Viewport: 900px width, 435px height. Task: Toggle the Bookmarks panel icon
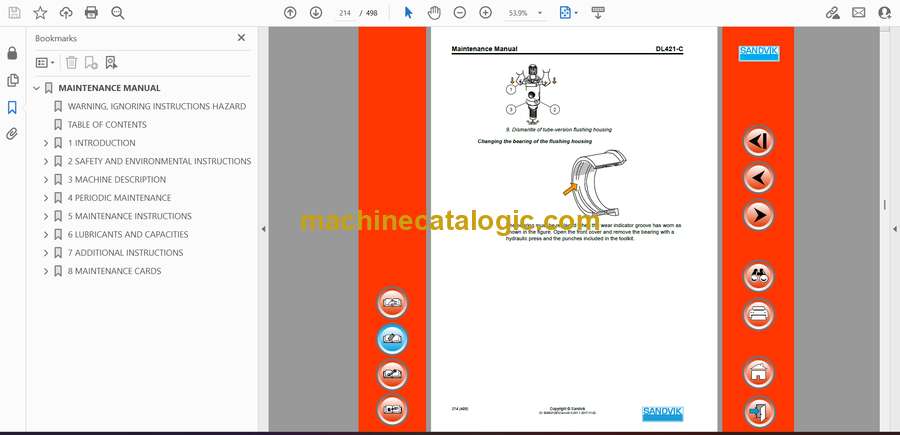pyautogui.click(x=12, y=107)
